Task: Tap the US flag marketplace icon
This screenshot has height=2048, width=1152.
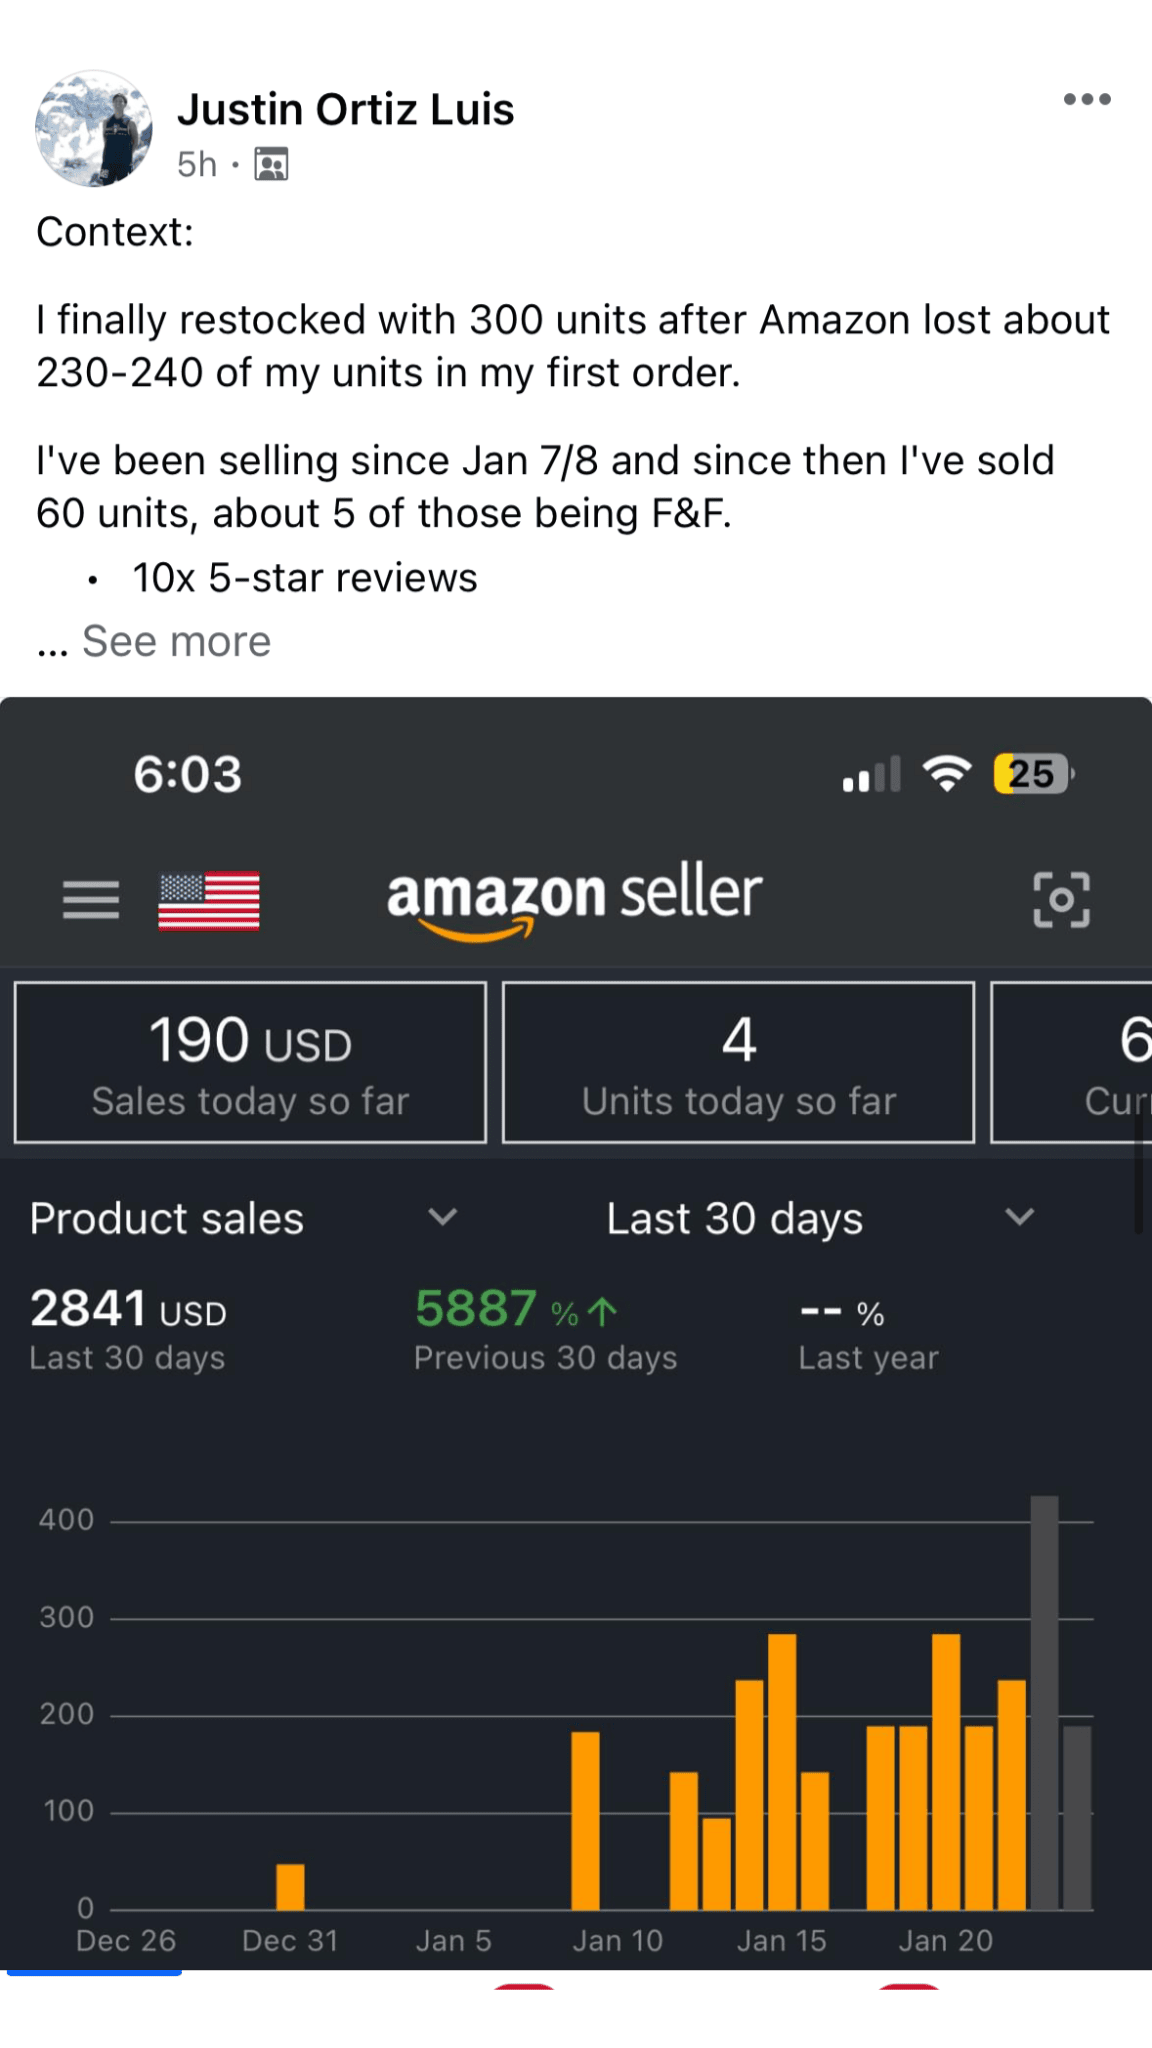Action: pos(209,901)
